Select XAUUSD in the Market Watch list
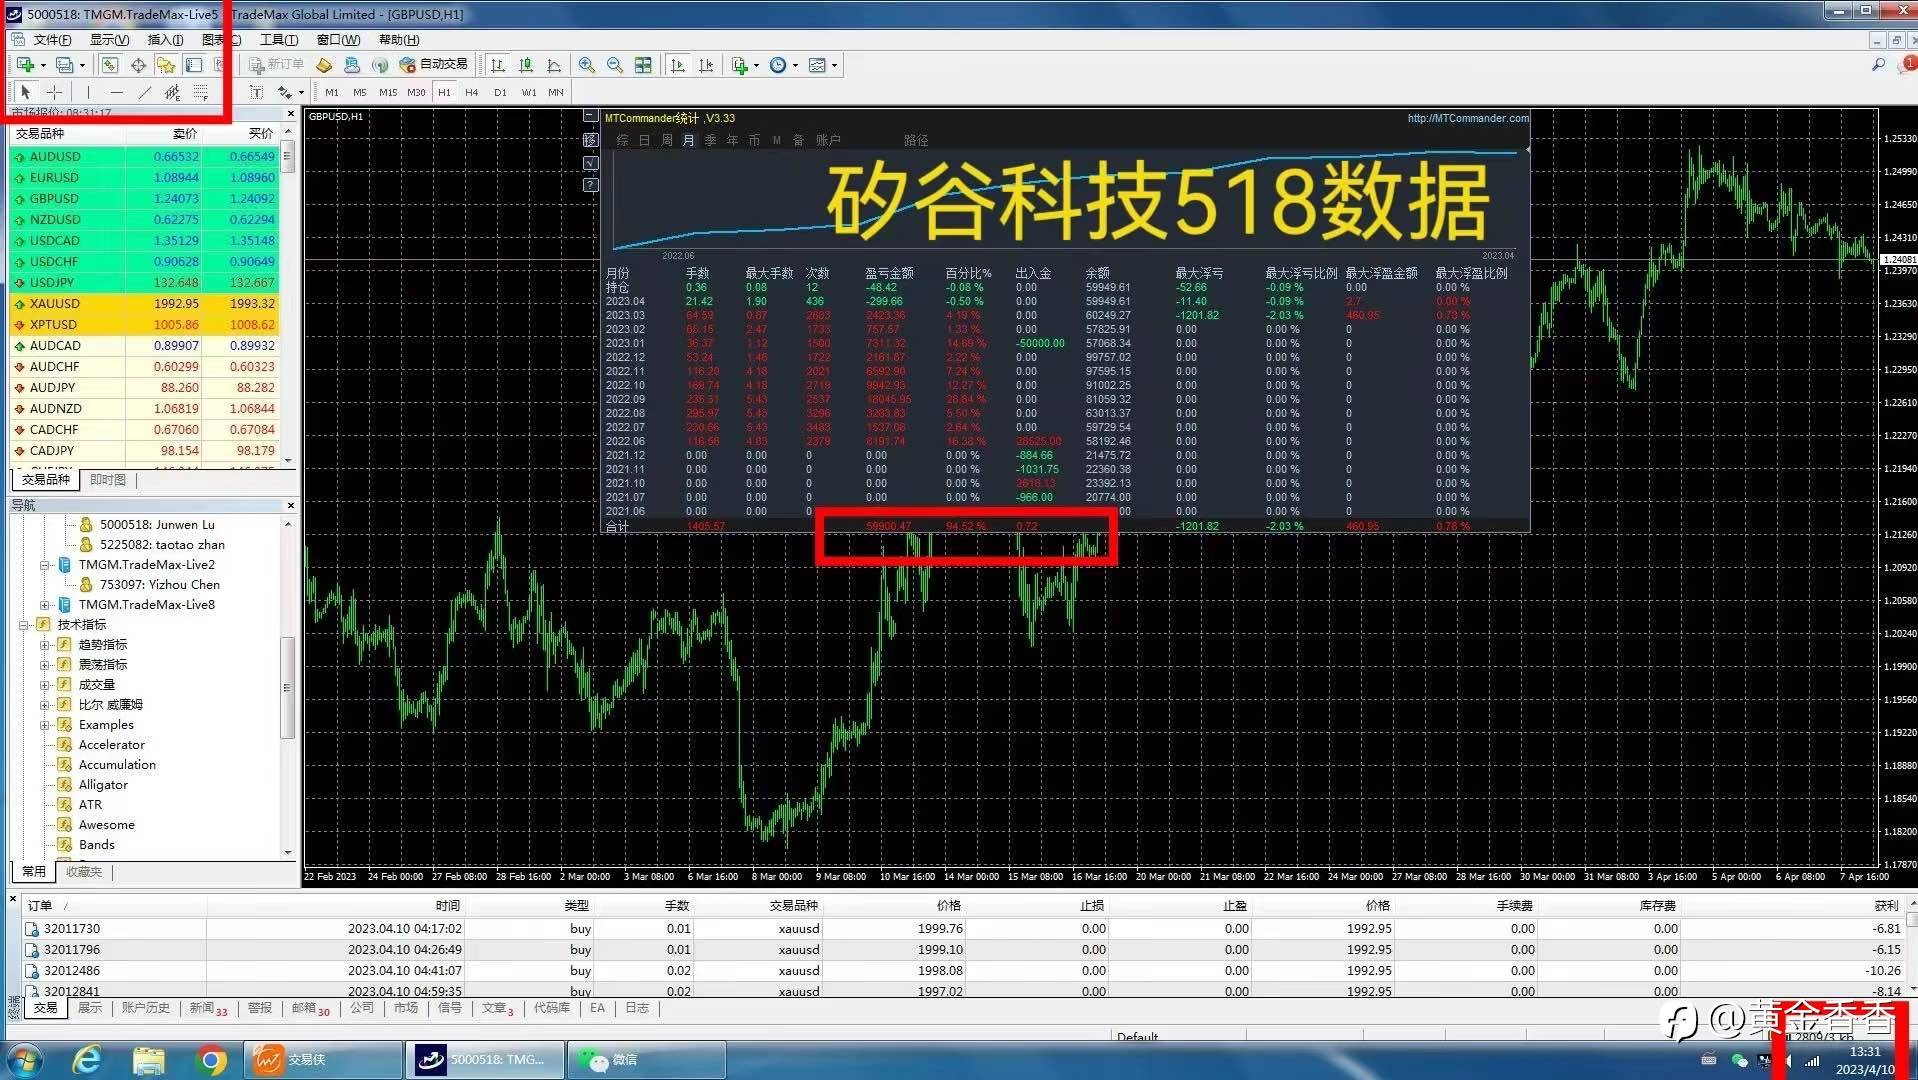This screenshot has width=1918, height=1080. (145, 304)
